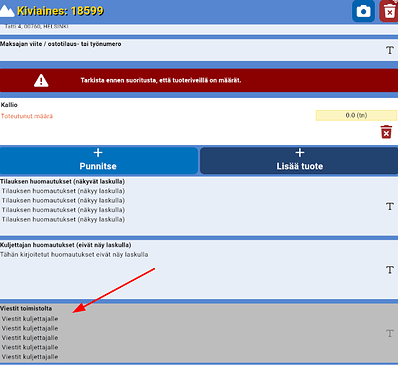This screenshot has height=375, width=398.
Task: Click the Lisää tuote button
Action: [x=299, y=160]
